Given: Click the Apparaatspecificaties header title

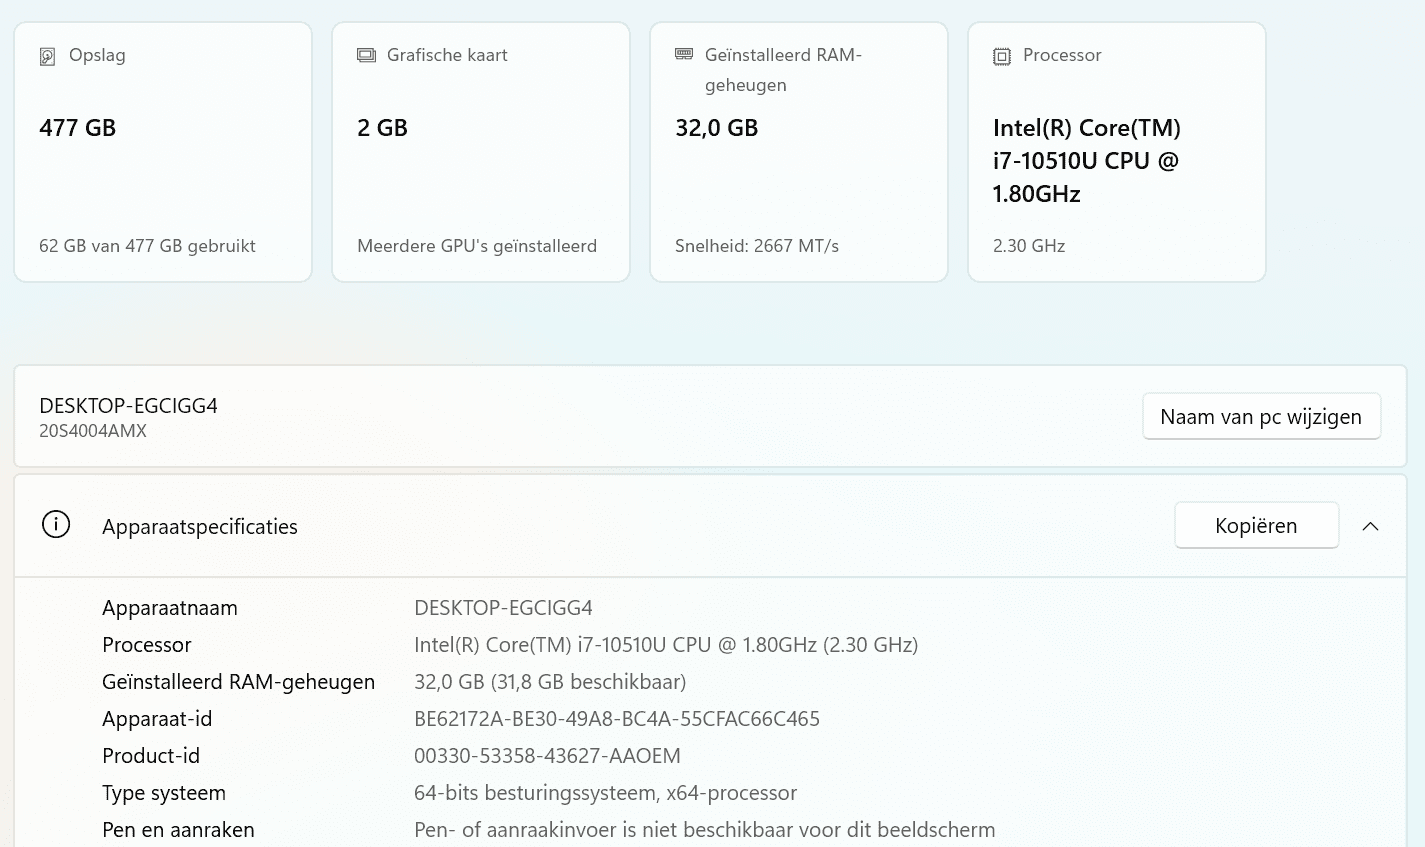Looking at the screenshot, I should click(x=200, y=527).
